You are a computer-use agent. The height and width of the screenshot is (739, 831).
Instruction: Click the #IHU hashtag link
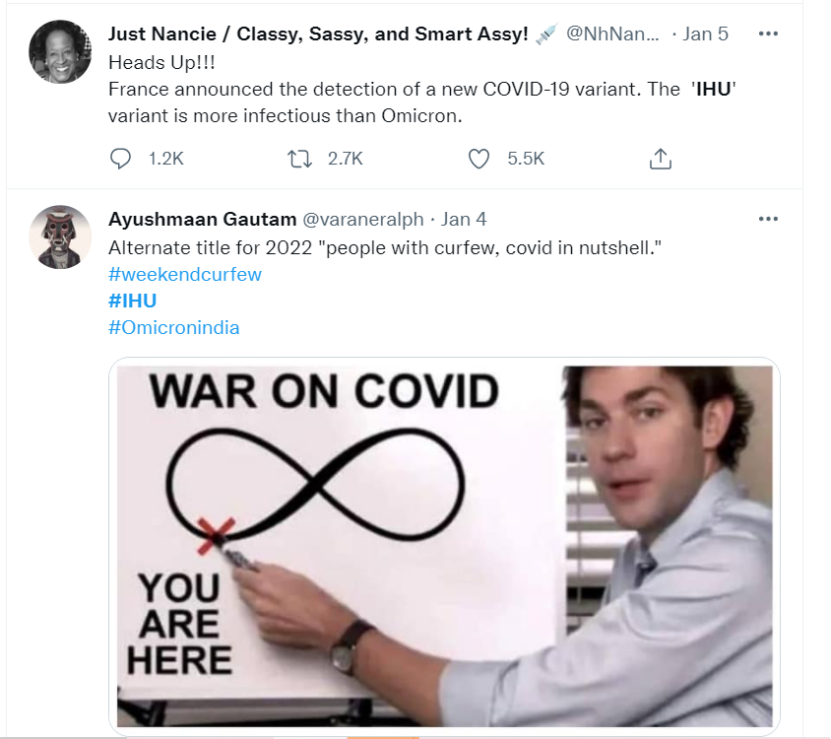pos(132,300)
